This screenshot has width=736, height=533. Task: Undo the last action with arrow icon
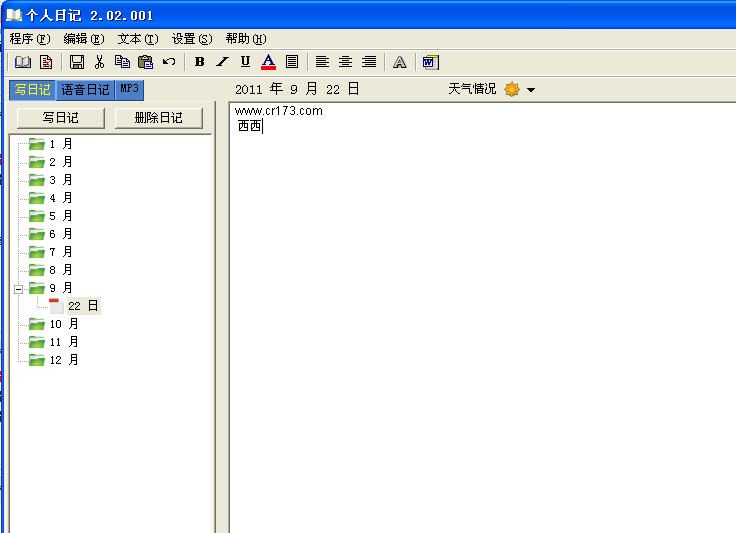coord(169,61)
